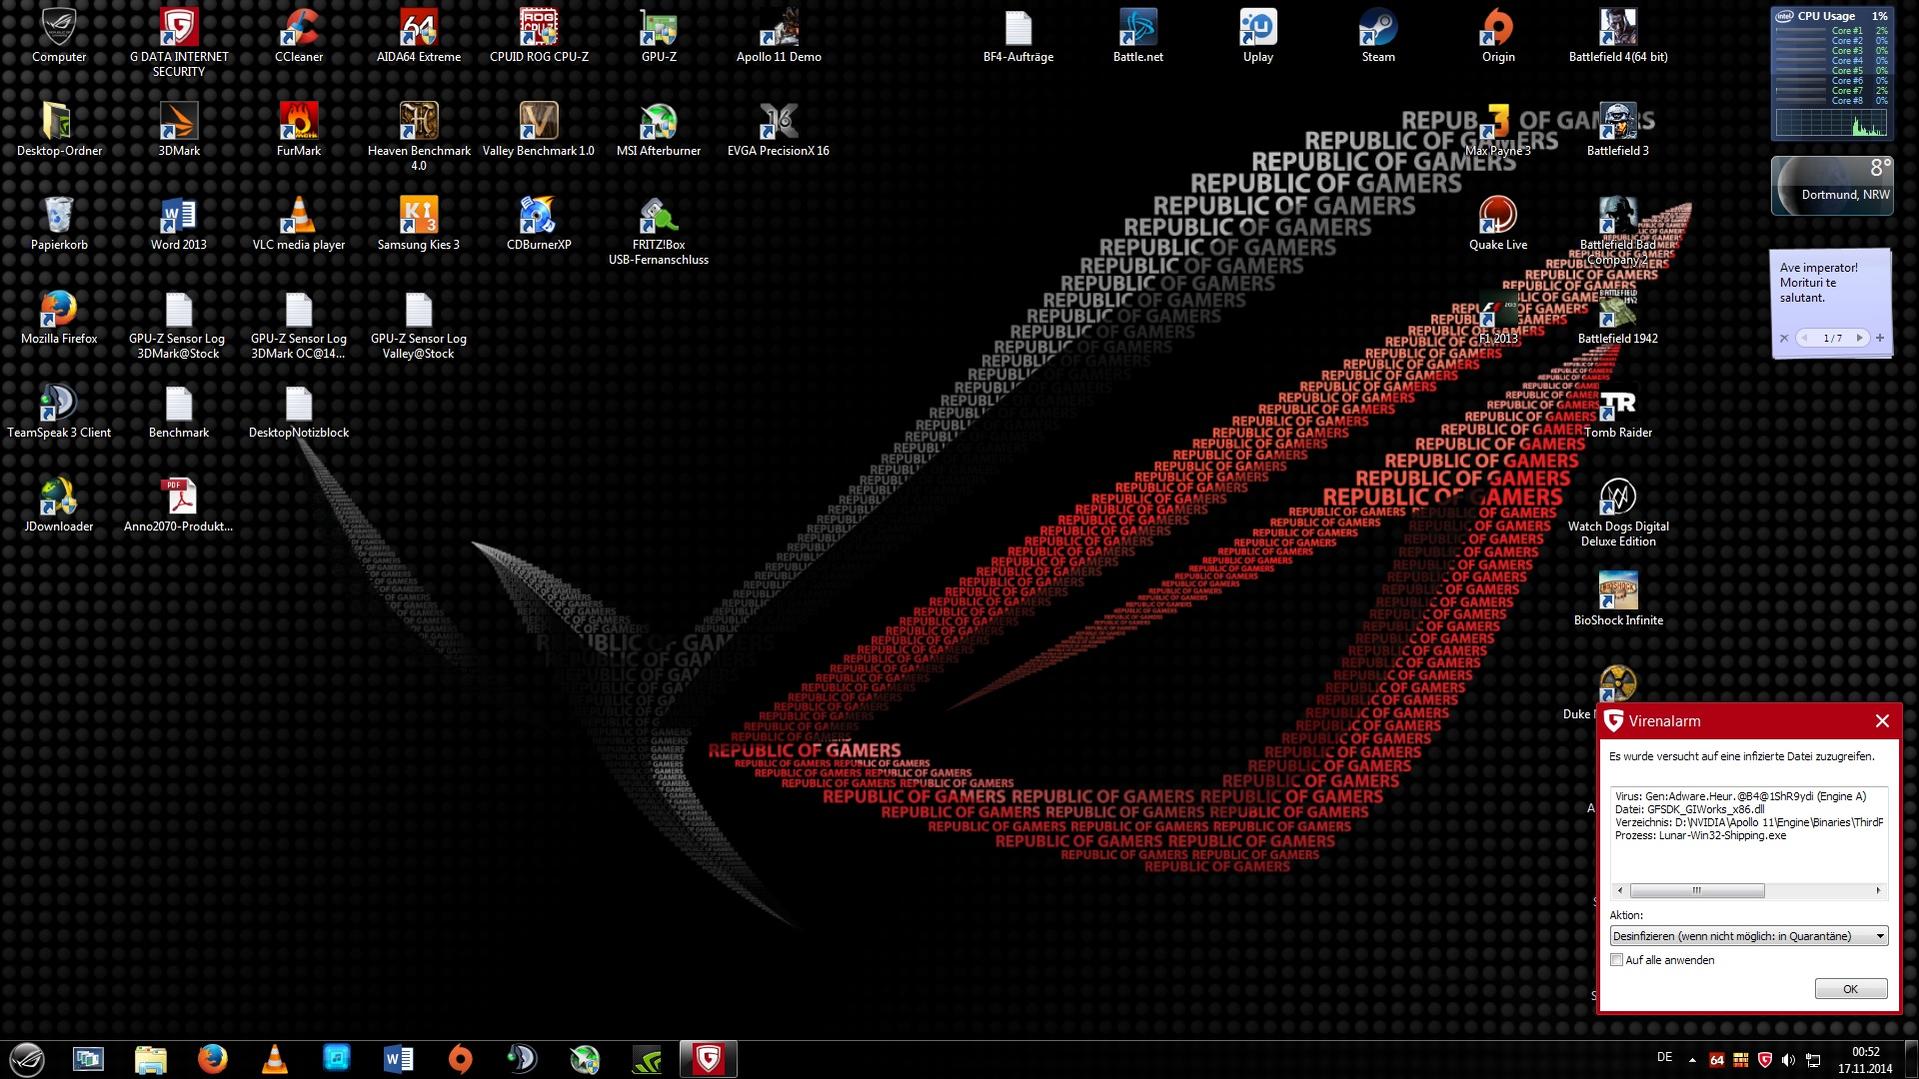Launch CCleaner from the desktop
1919x1079 pixels.
(x=298, y=36)
